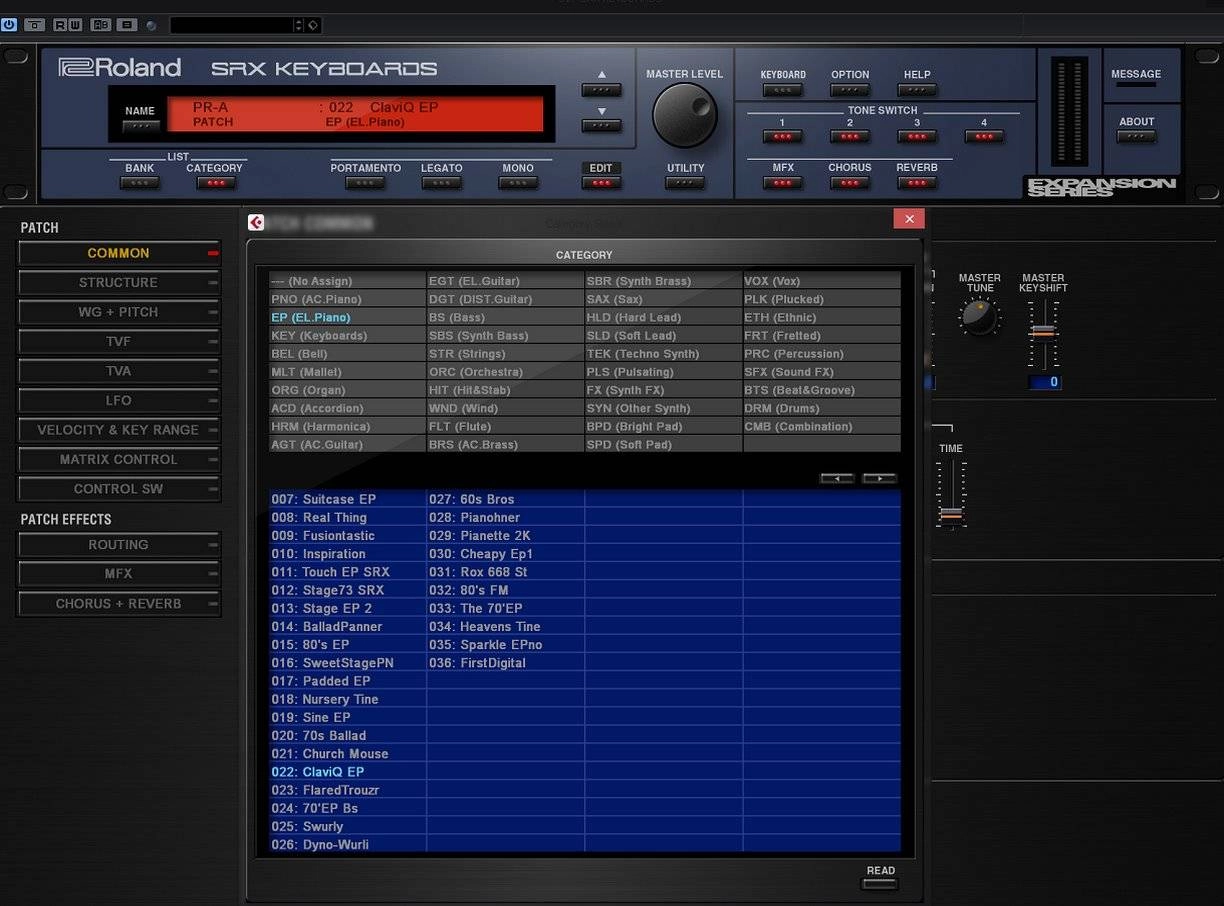Open the MFX patch effects tab
The height and width of the screenshot is (906, 1224).
pyautogui.click(x=119, y=574)
